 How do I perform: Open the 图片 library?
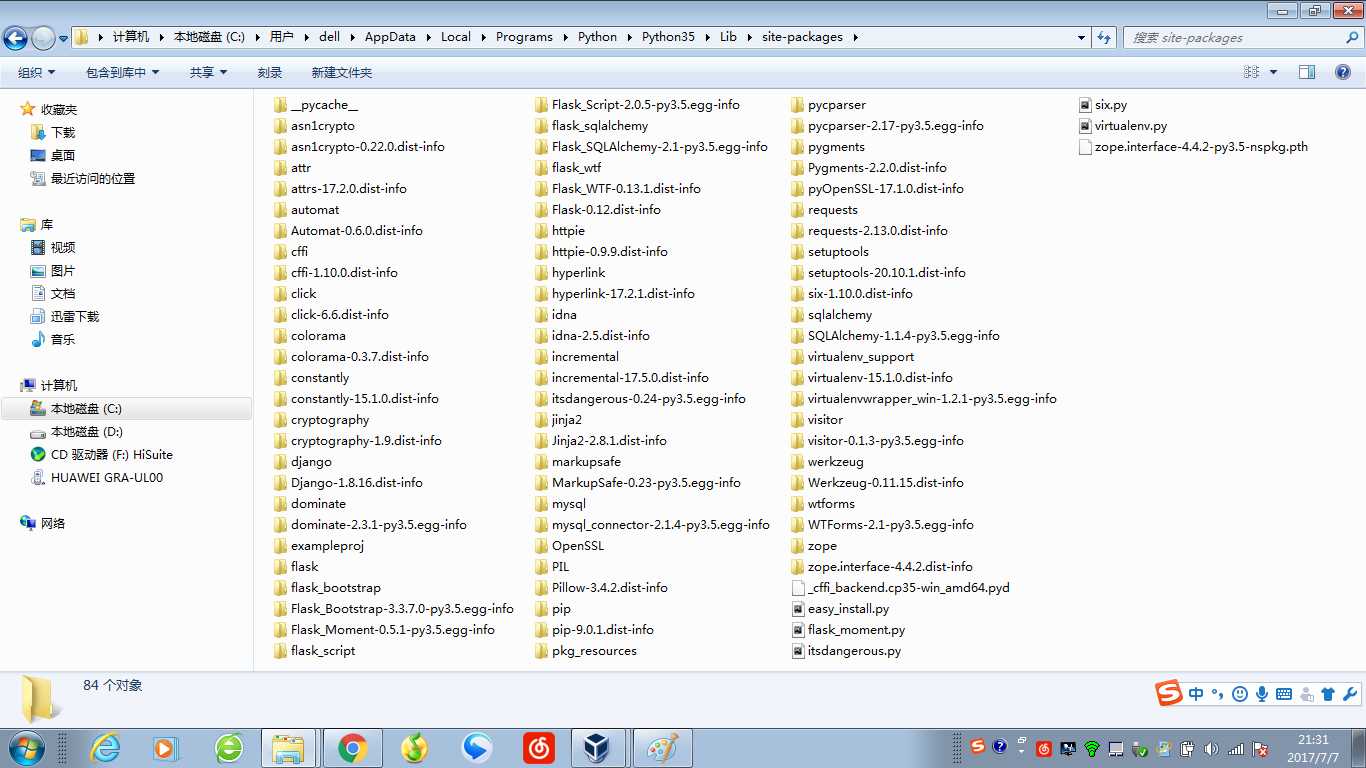click(63, 270)
